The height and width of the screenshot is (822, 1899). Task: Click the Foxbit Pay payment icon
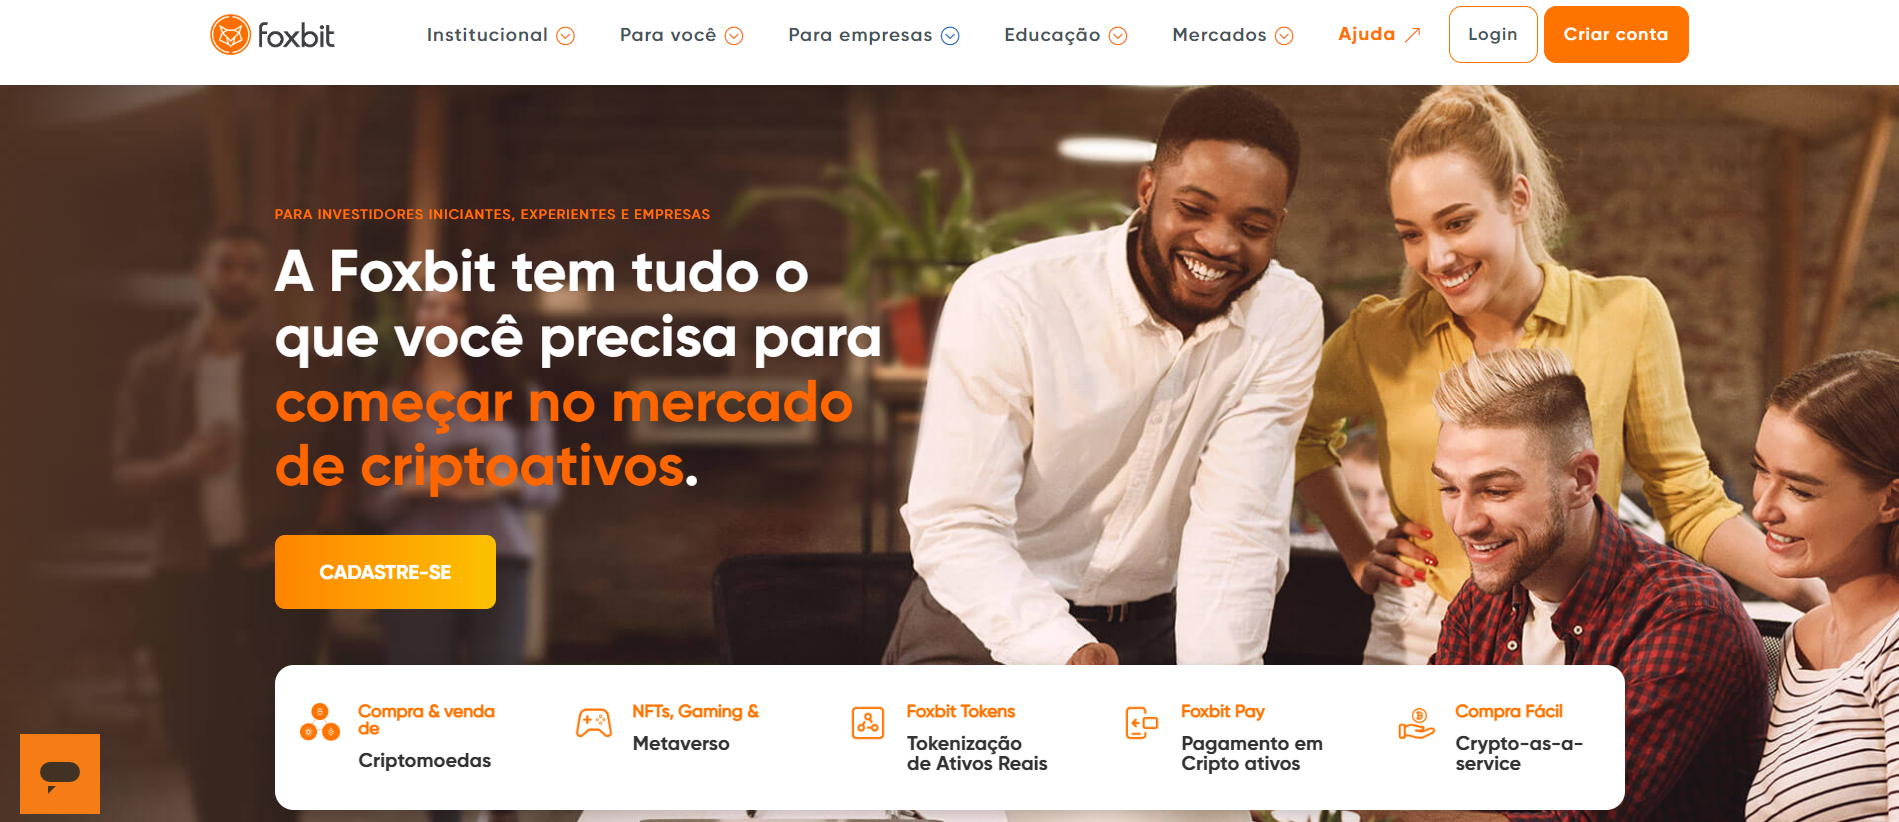[1142, 722]
